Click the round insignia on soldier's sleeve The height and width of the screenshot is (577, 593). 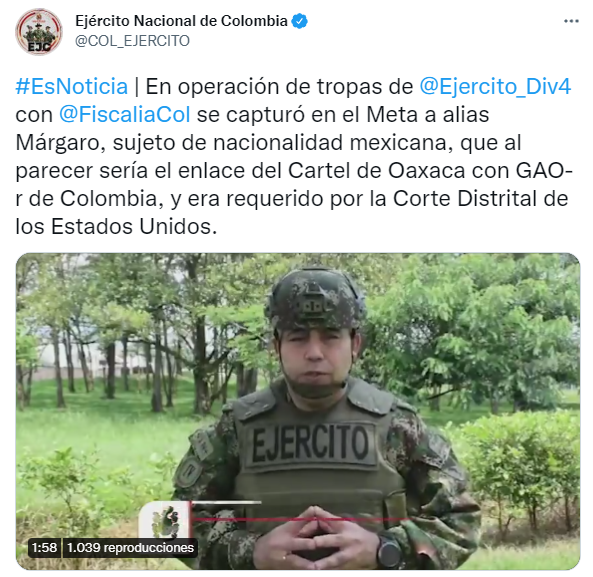(188, 472)
